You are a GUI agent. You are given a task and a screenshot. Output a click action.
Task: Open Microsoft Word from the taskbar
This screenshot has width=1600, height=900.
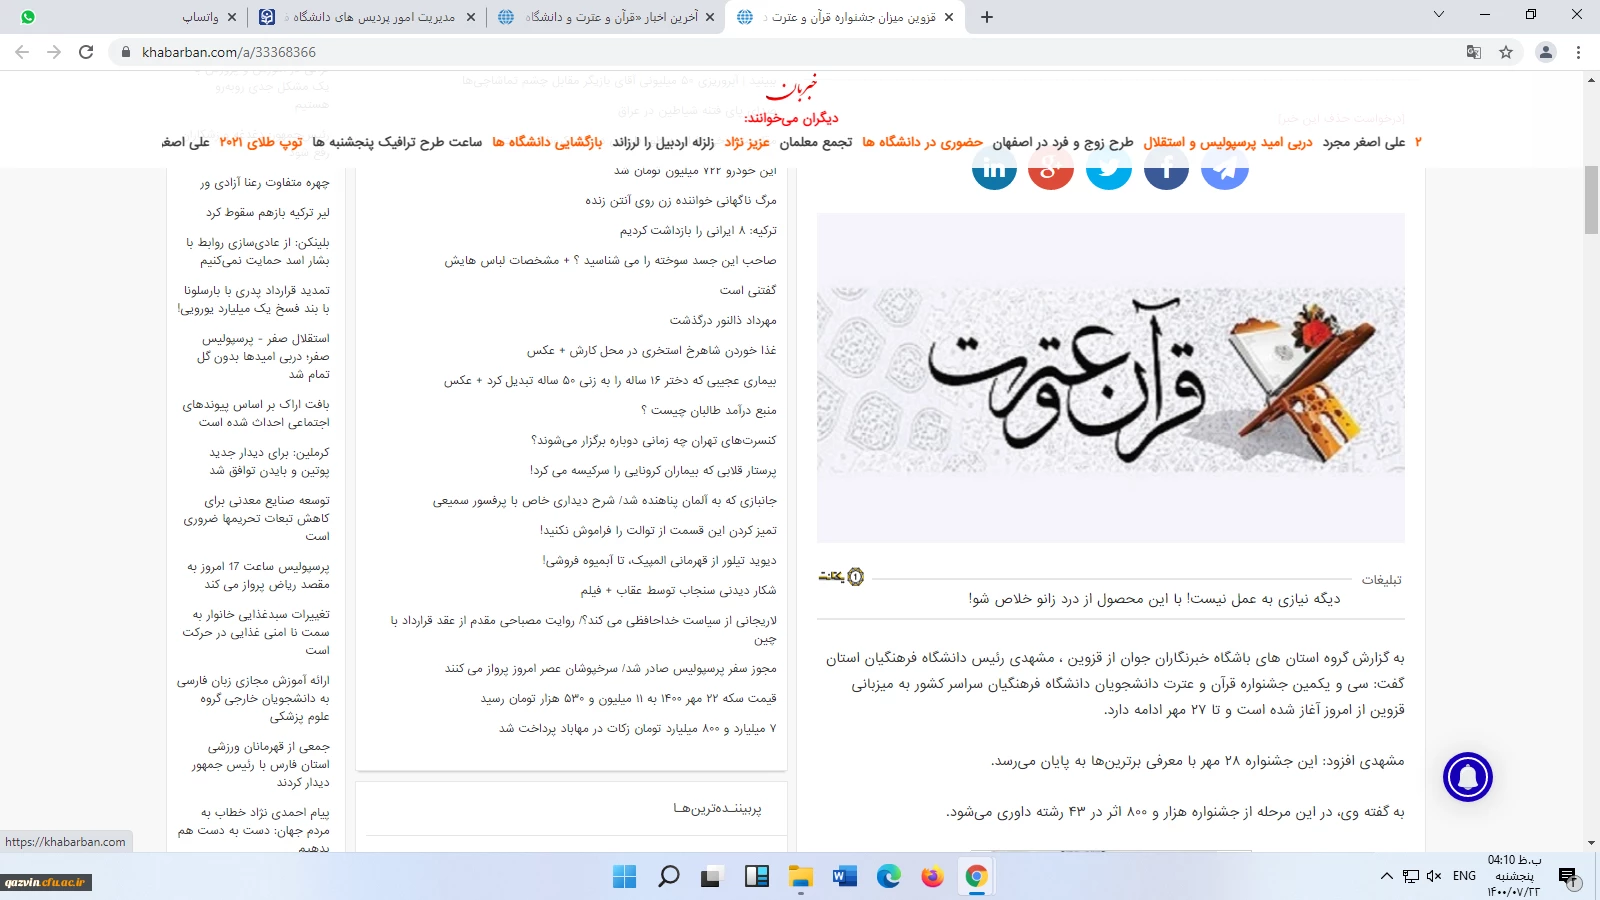tap(844, 877)
